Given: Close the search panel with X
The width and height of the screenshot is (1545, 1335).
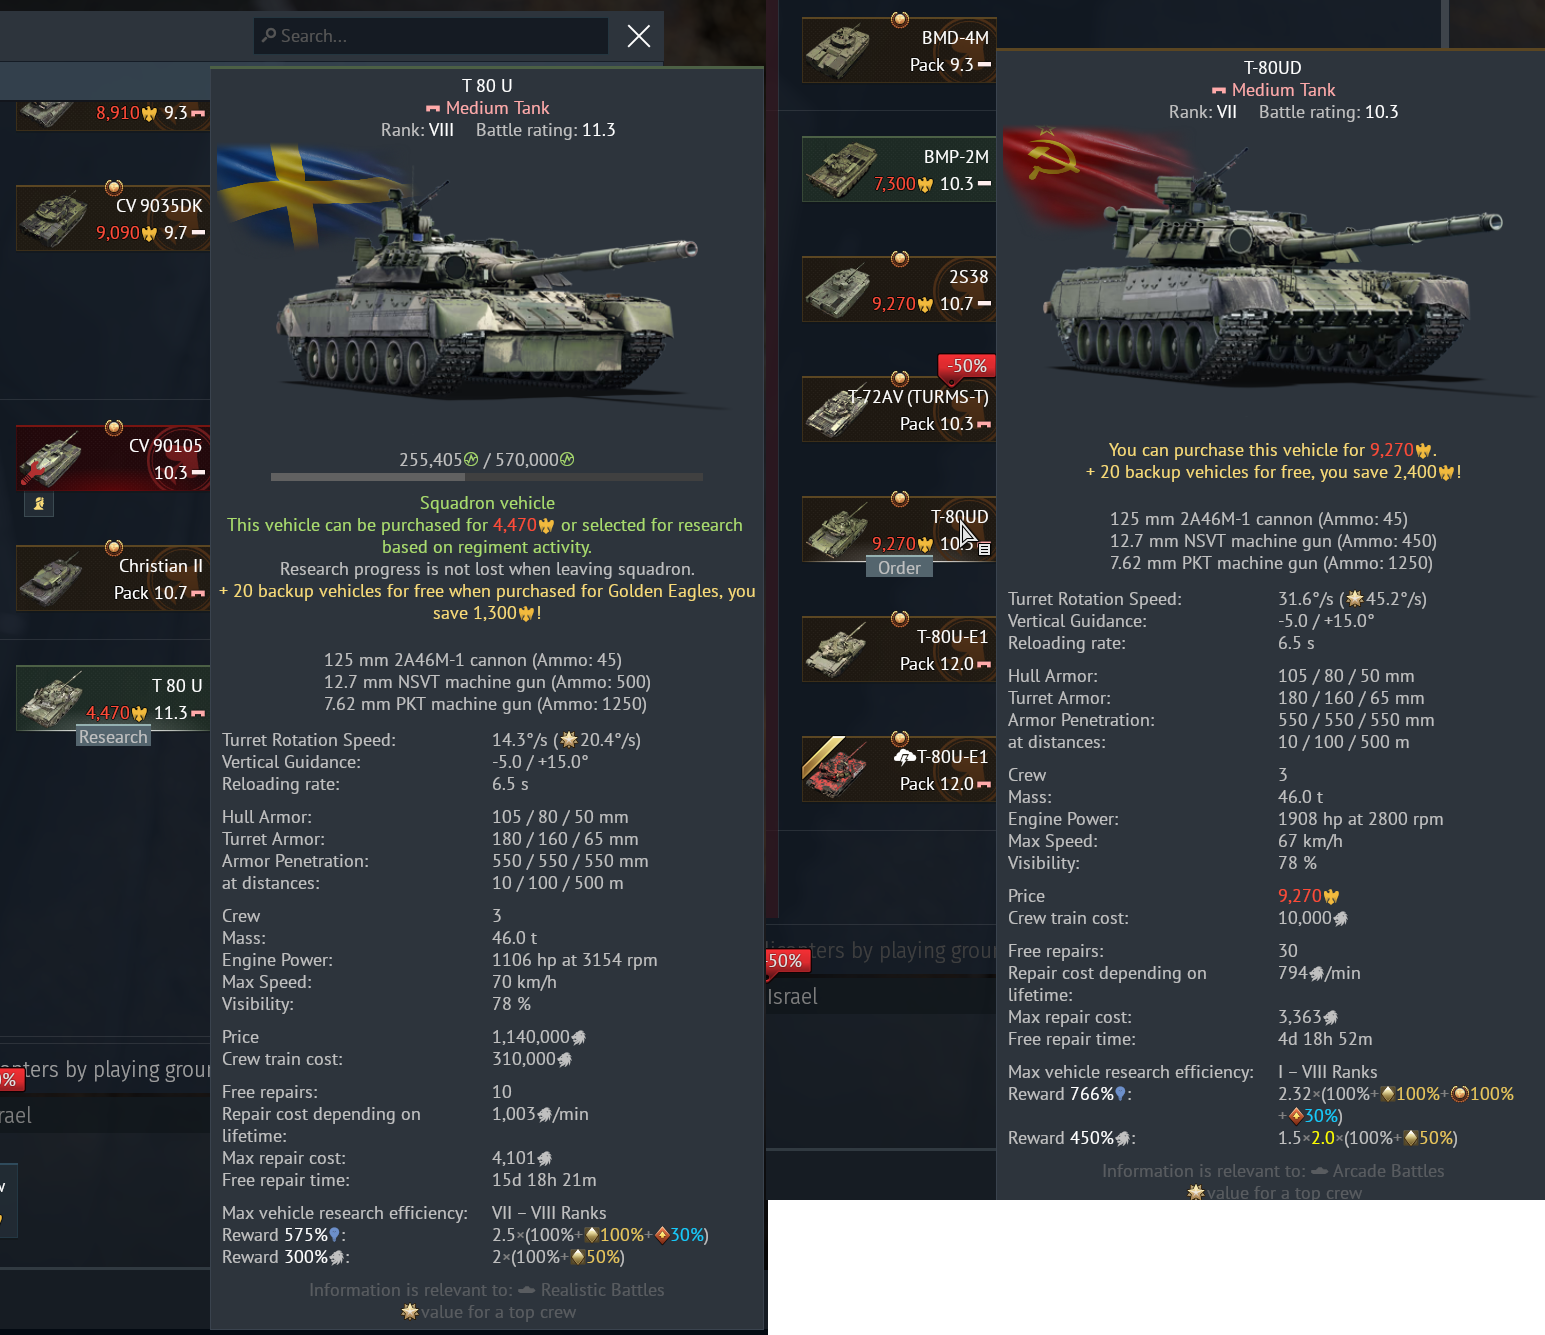Looking at the screenshot, I should [x=639, y=36].
